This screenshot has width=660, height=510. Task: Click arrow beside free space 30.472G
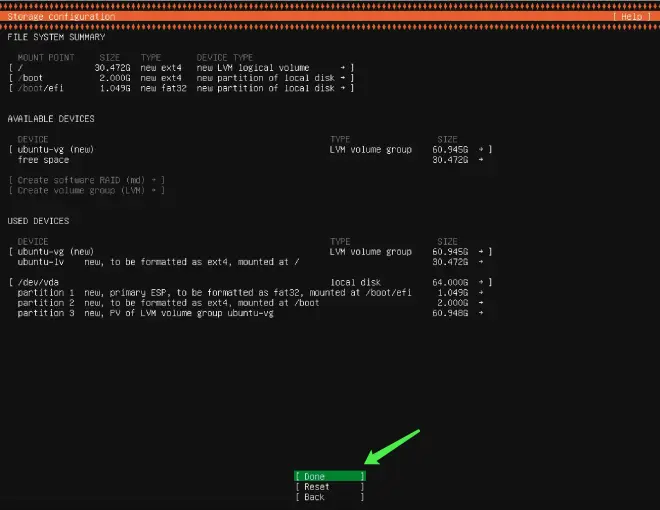pyautogui.click(x=481, y=159)
